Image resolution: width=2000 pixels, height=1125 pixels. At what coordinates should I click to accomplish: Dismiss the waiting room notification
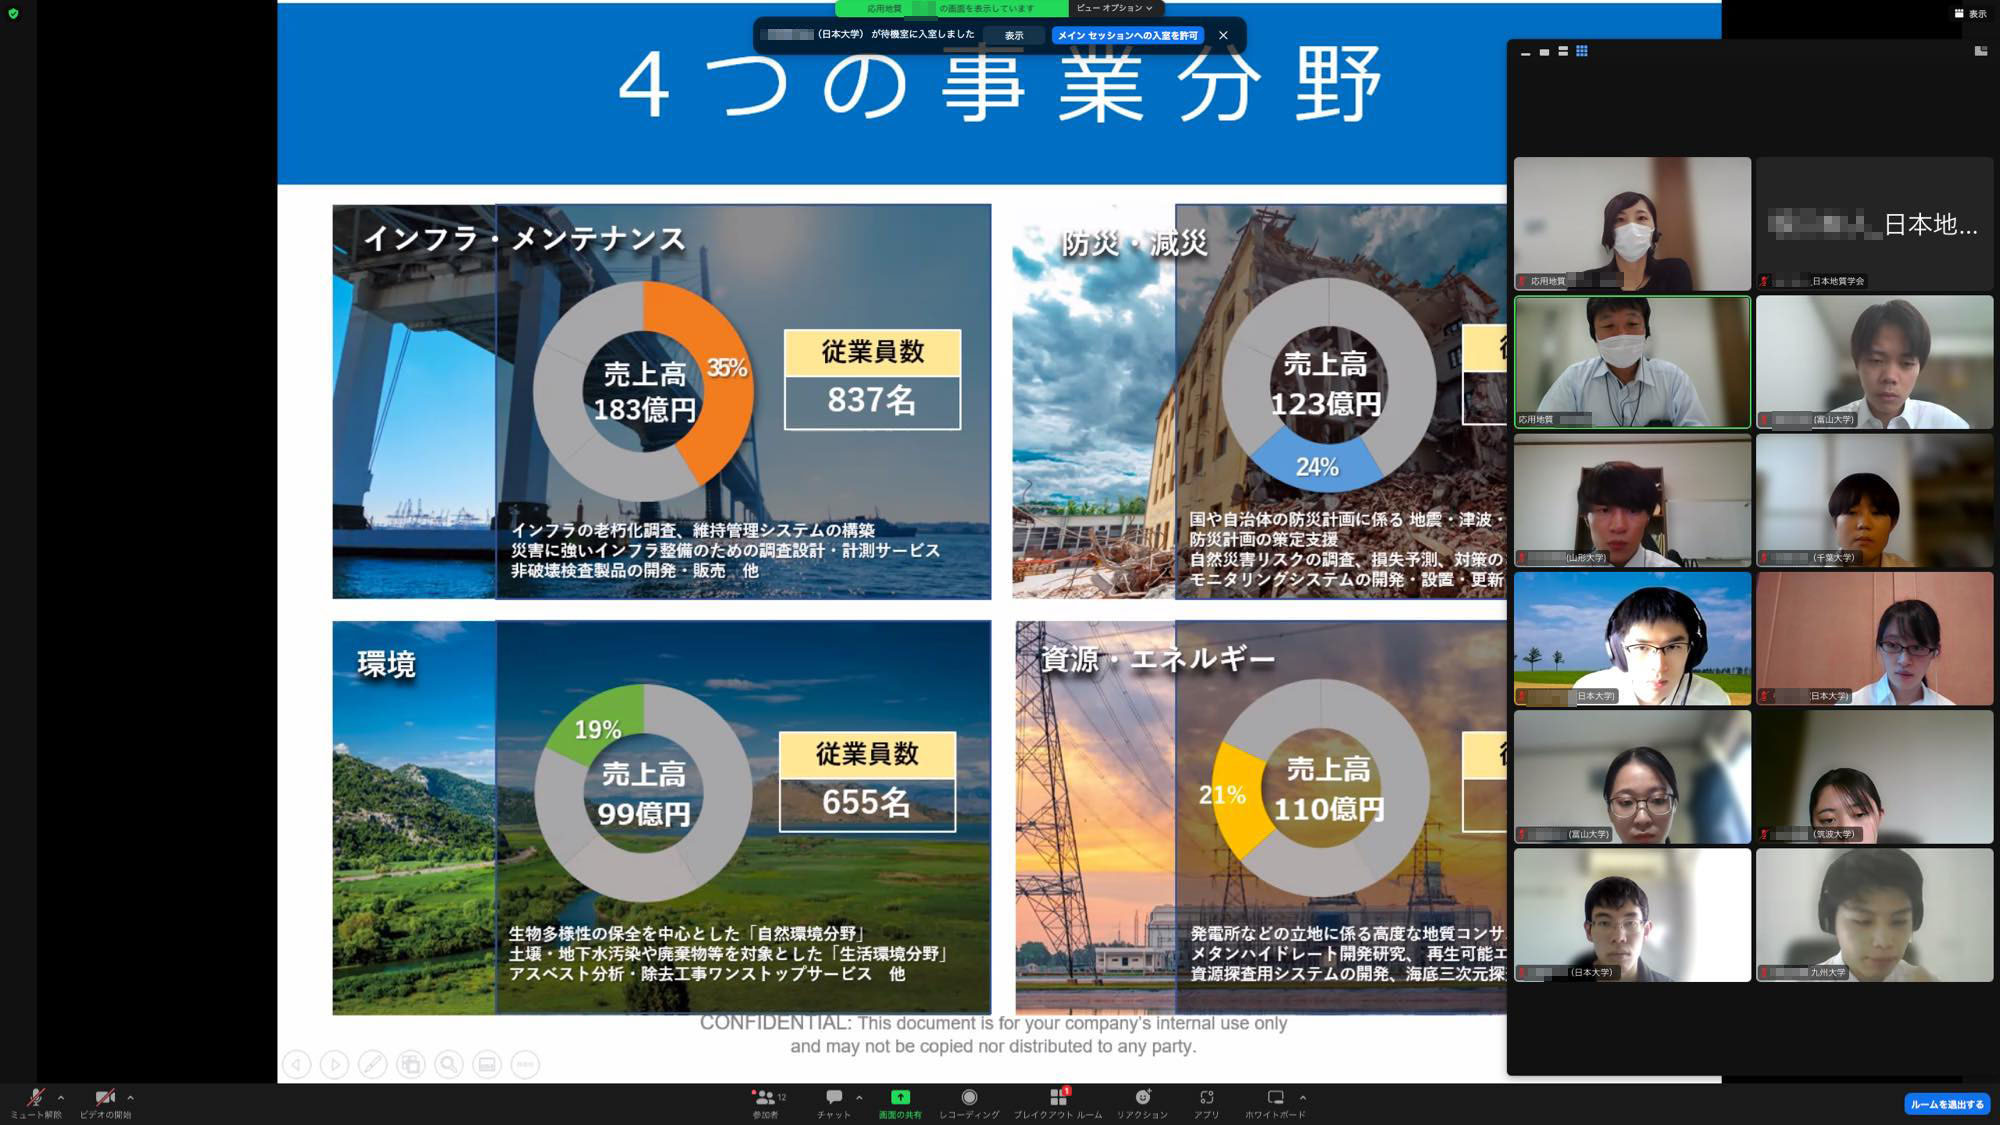click(x=1223, y=35)
